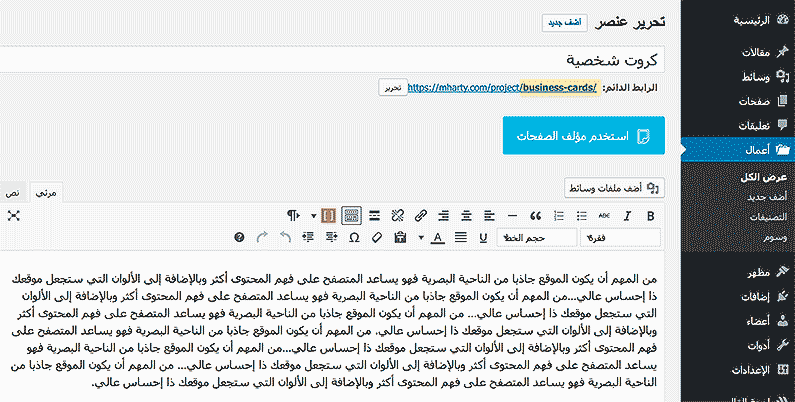
Task: Toggle bold formatting in editor toolbar
Action: 651,215
